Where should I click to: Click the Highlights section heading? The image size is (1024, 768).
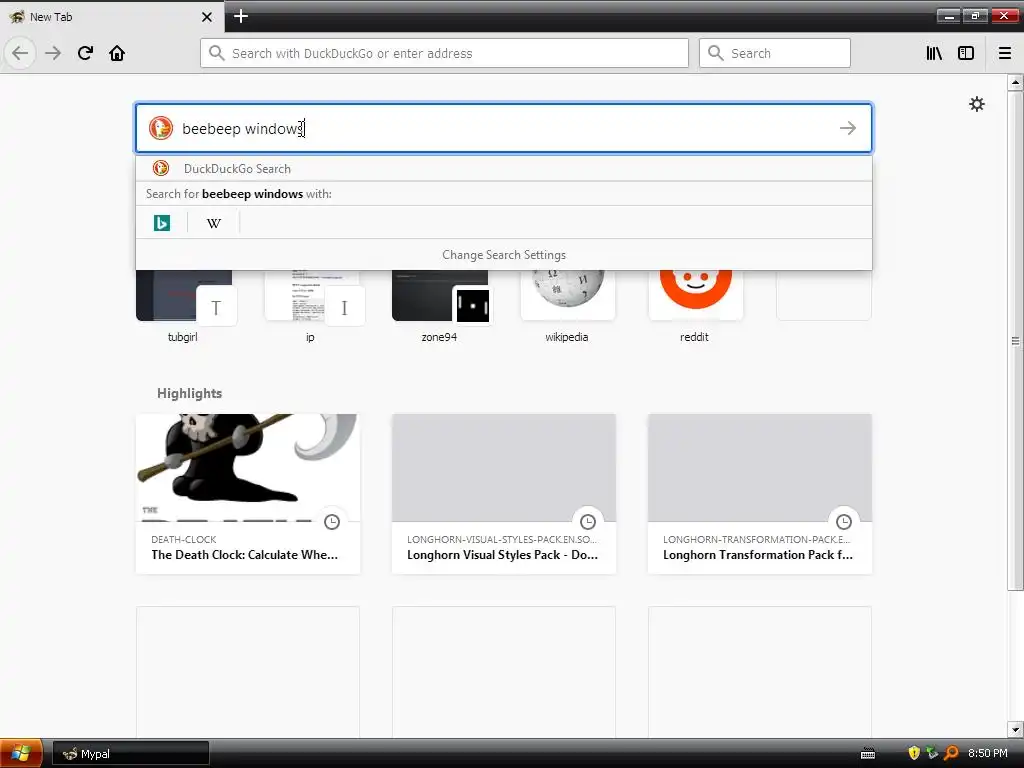click(x=189, y=393)
